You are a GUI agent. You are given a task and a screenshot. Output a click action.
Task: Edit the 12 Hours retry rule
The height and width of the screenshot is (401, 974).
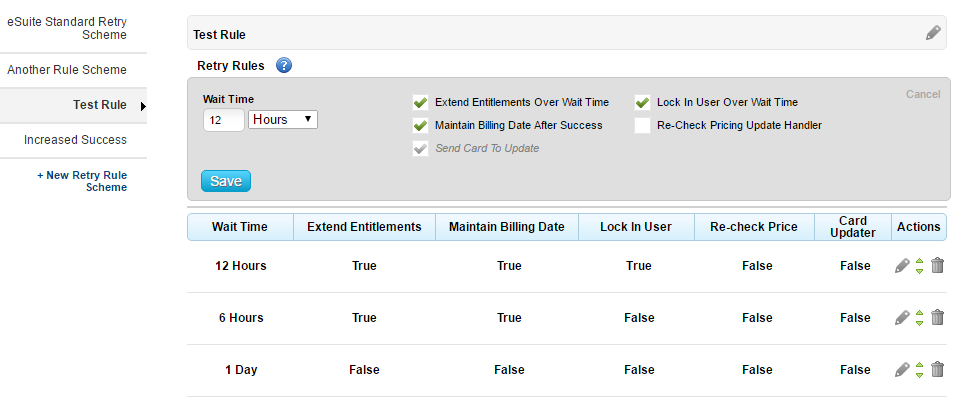click(x=902, y=265)
